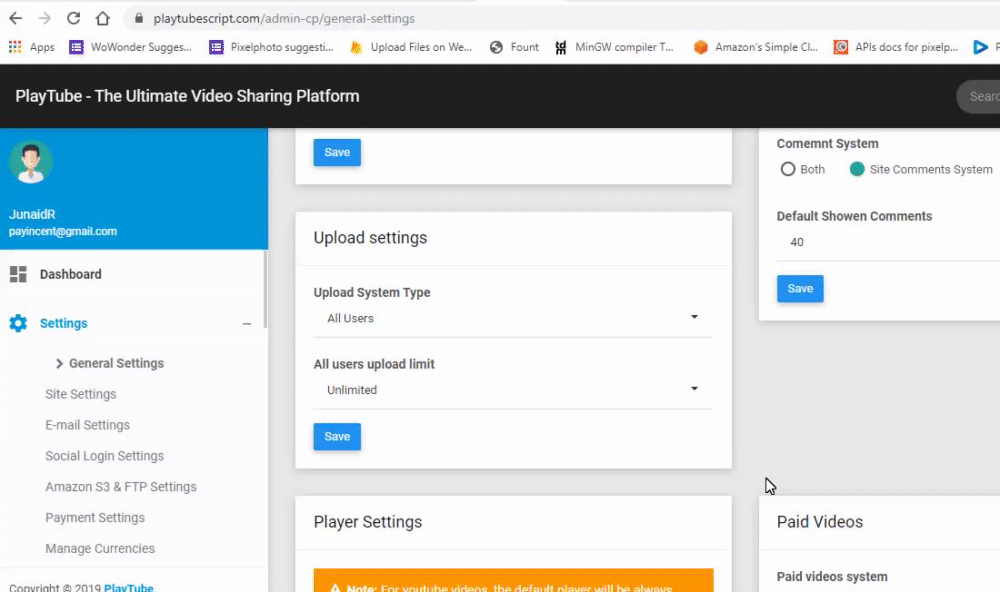The width and height of the screenshot is (1000, 592).
Task: Click the sidebar scrollbar
Action: [265, 288]
